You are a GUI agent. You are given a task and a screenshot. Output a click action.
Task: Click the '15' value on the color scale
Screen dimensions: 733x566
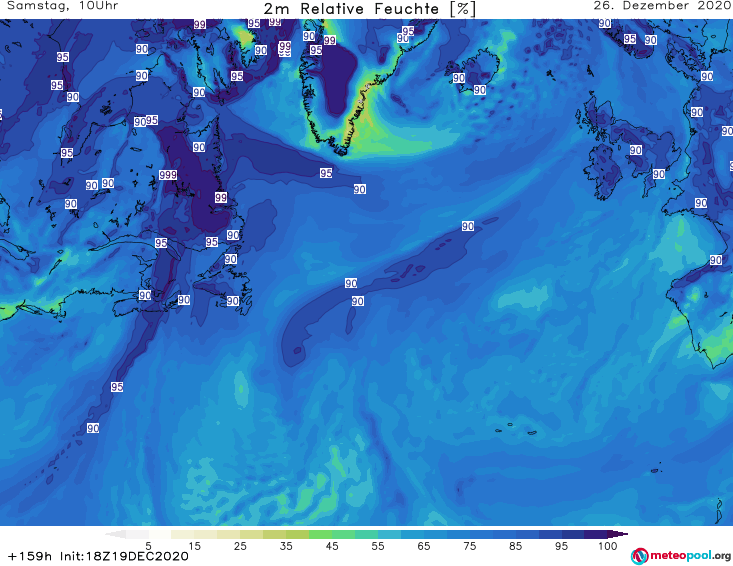[x=194, y=546]
